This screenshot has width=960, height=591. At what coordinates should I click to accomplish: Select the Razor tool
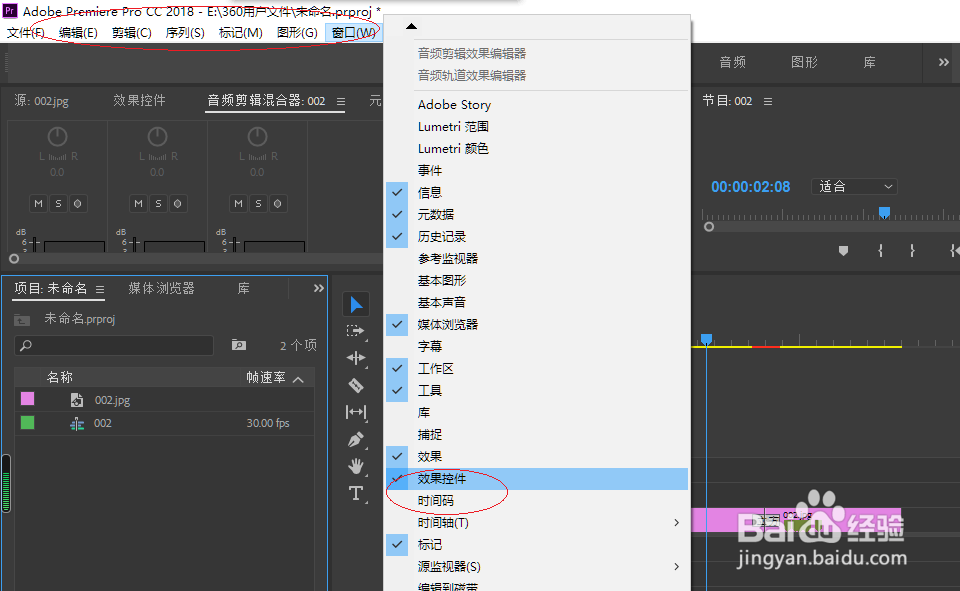pos(356,385)
